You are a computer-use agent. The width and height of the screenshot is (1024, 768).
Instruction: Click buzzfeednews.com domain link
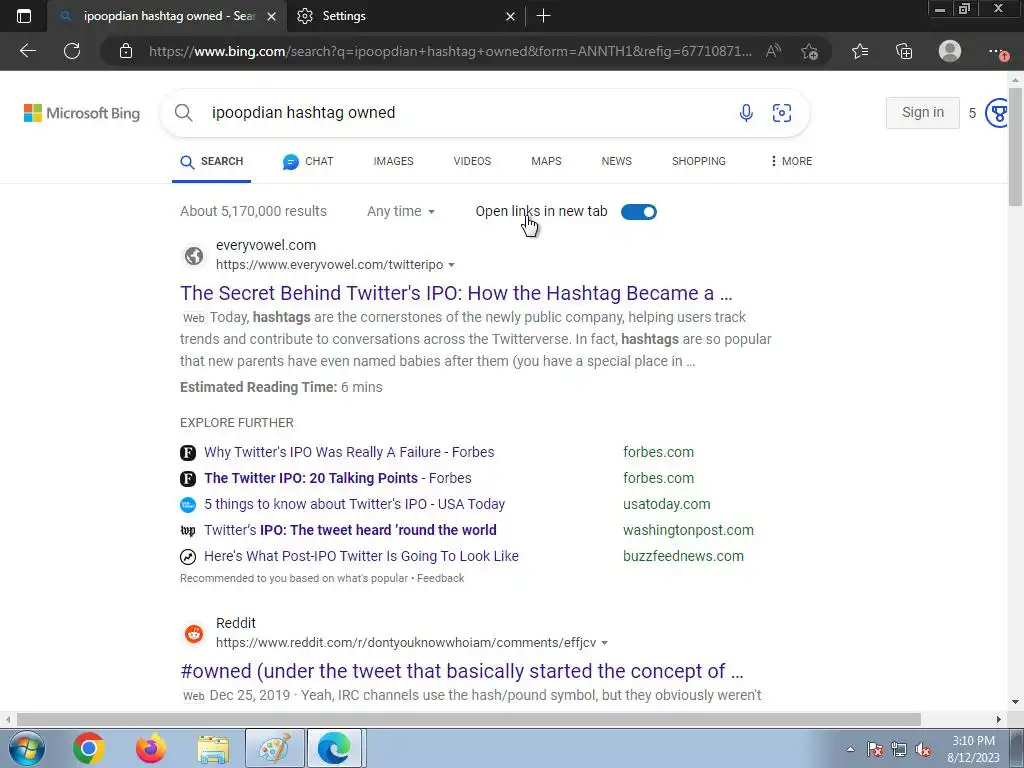tap(683, 556)
